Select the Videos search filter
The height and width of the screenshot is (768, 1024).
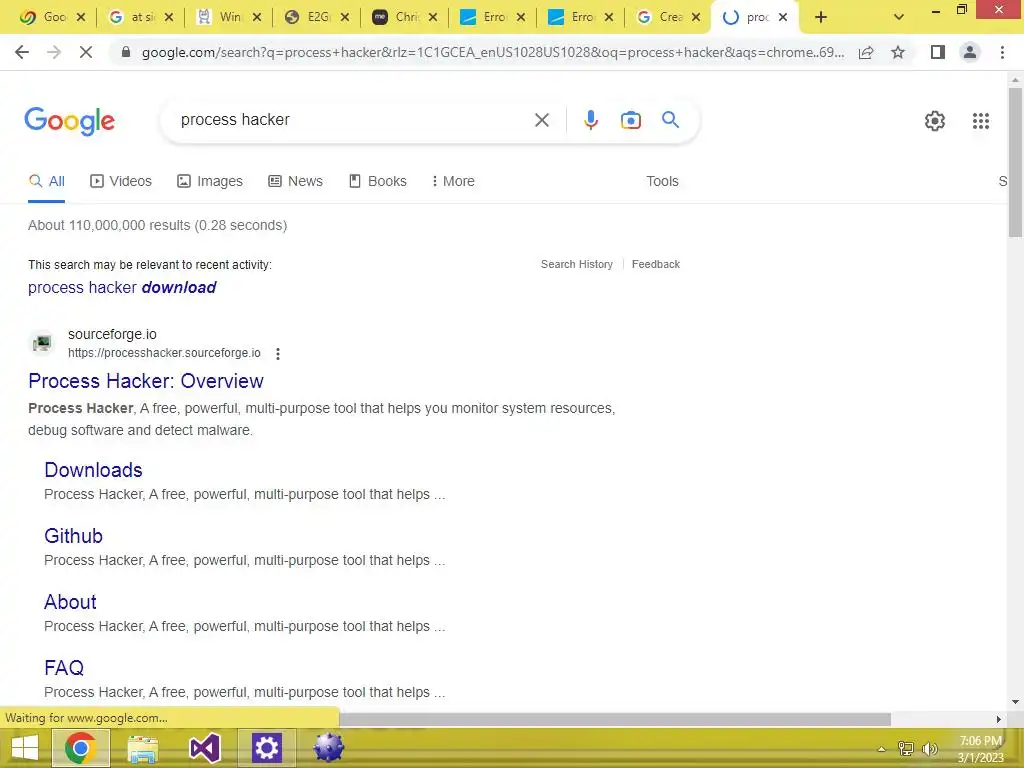[121, 181]
